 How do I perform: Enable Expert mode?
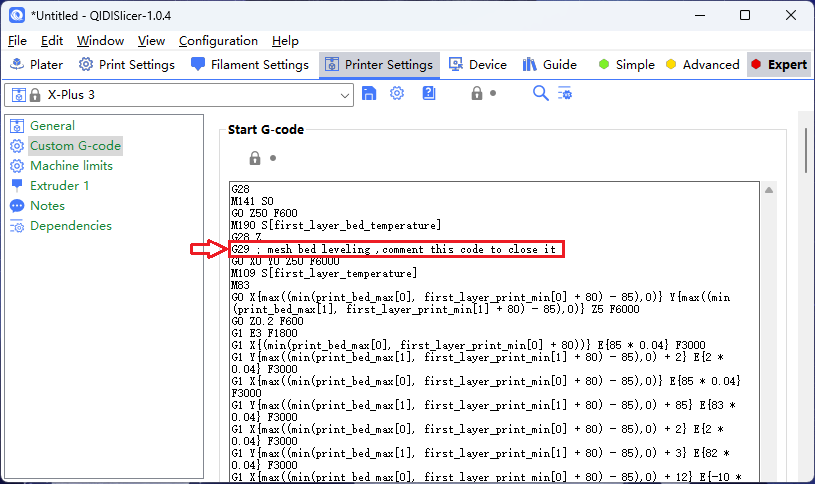pos(778,65)
